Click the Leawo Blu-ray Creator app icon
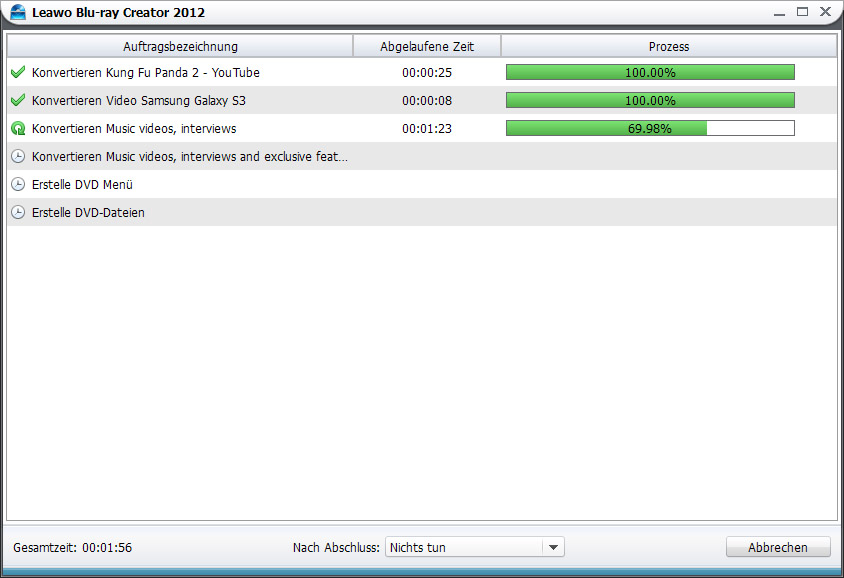The image size is (844, 578). tap(18, 12)
